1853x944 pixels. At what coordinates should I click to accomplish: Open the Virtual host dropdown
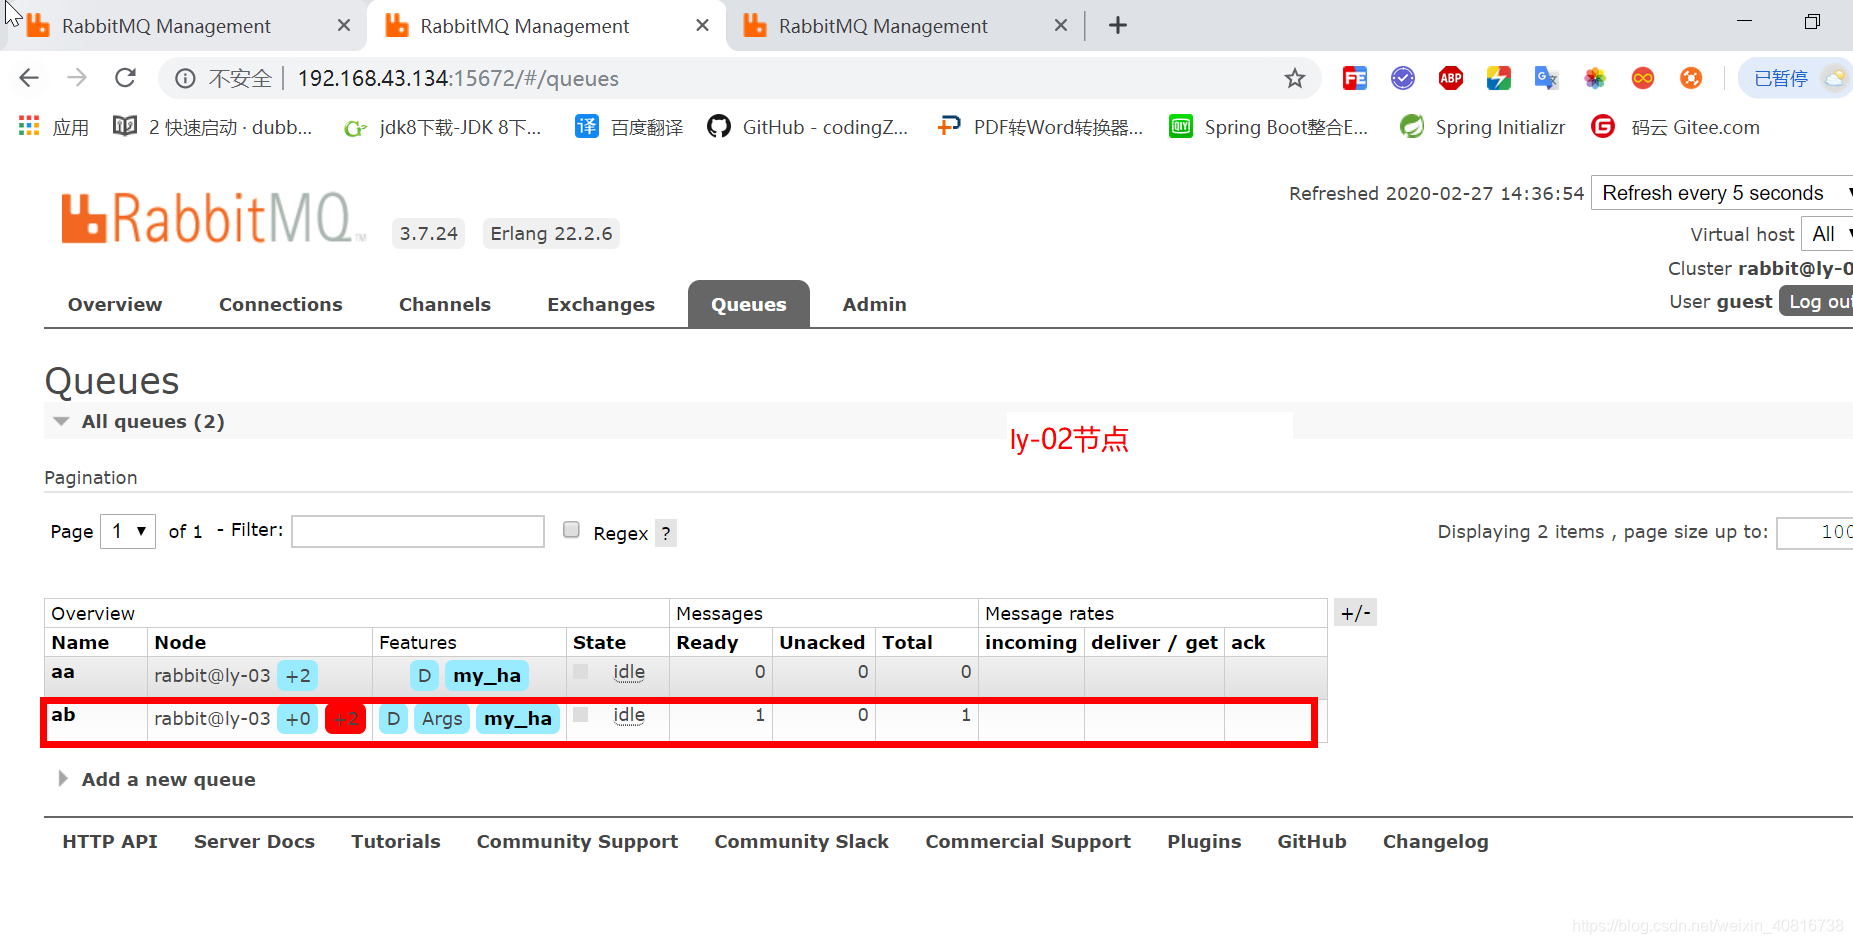click(x=1828, y=234)
